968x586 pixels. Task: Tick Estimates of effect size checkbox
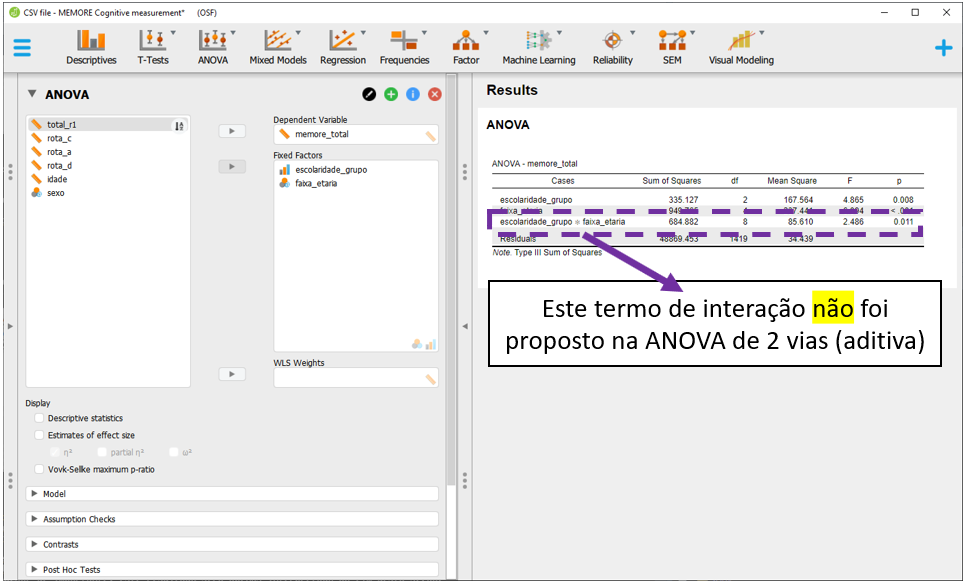point(39,435)
